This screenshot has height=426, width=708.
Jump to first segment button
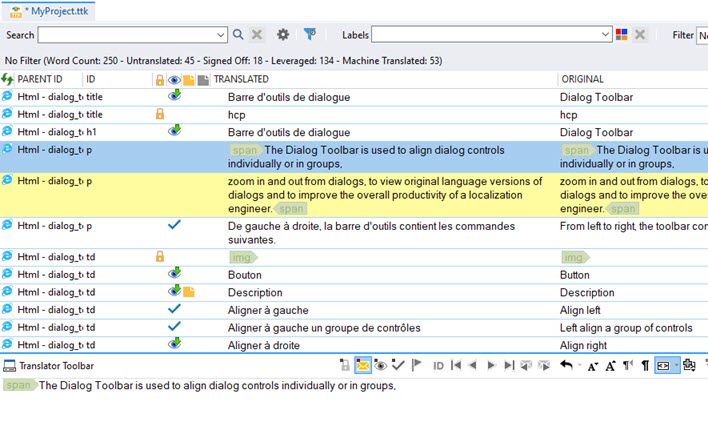[x=456, y=366]
